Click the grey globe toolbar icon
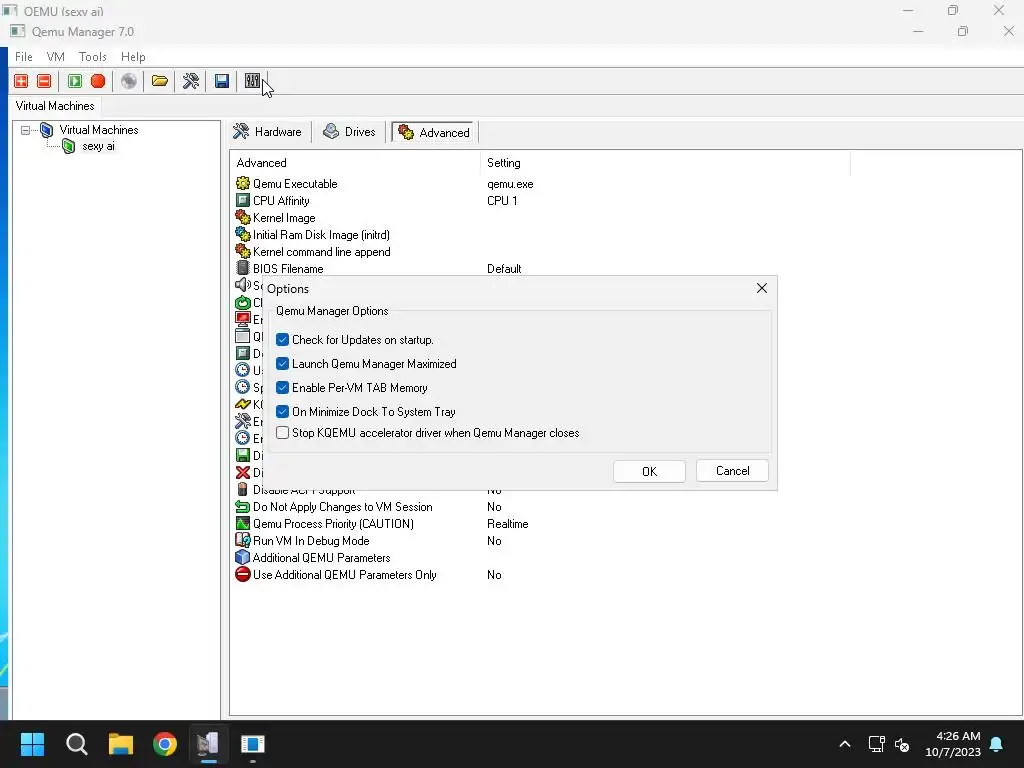This screenshot has width=1024, height=768. point(129,81)
